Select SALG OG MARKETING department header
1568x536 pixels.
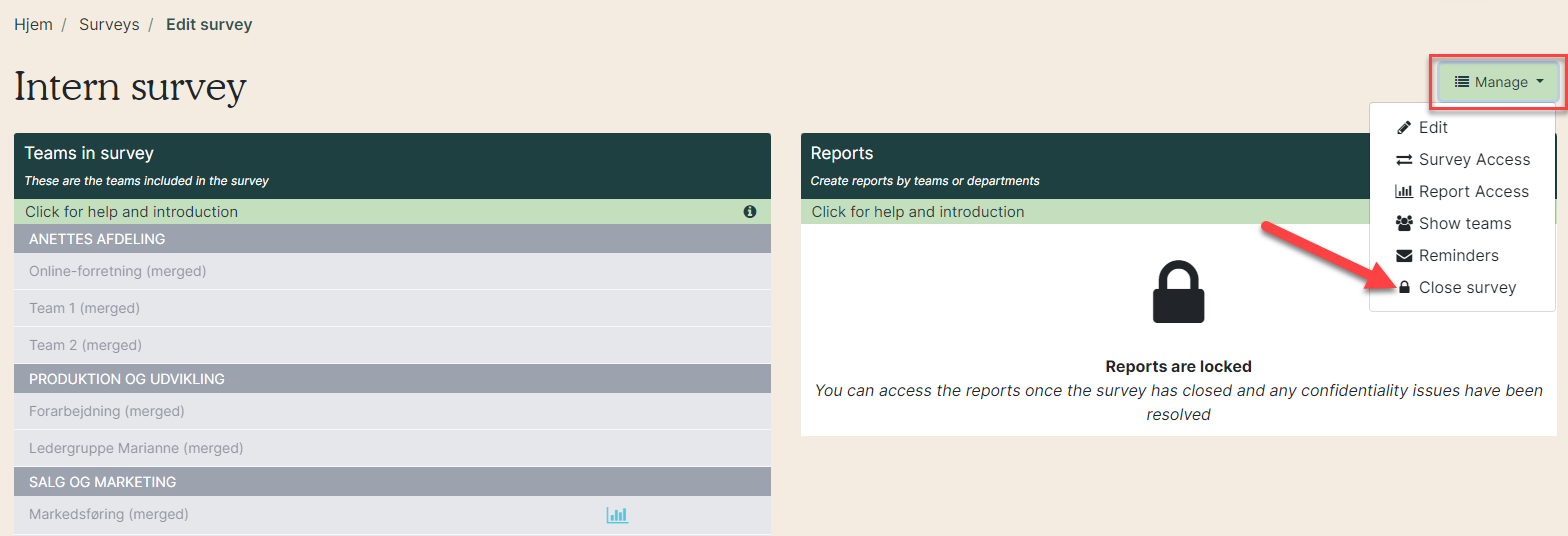[x=392, y=482]
